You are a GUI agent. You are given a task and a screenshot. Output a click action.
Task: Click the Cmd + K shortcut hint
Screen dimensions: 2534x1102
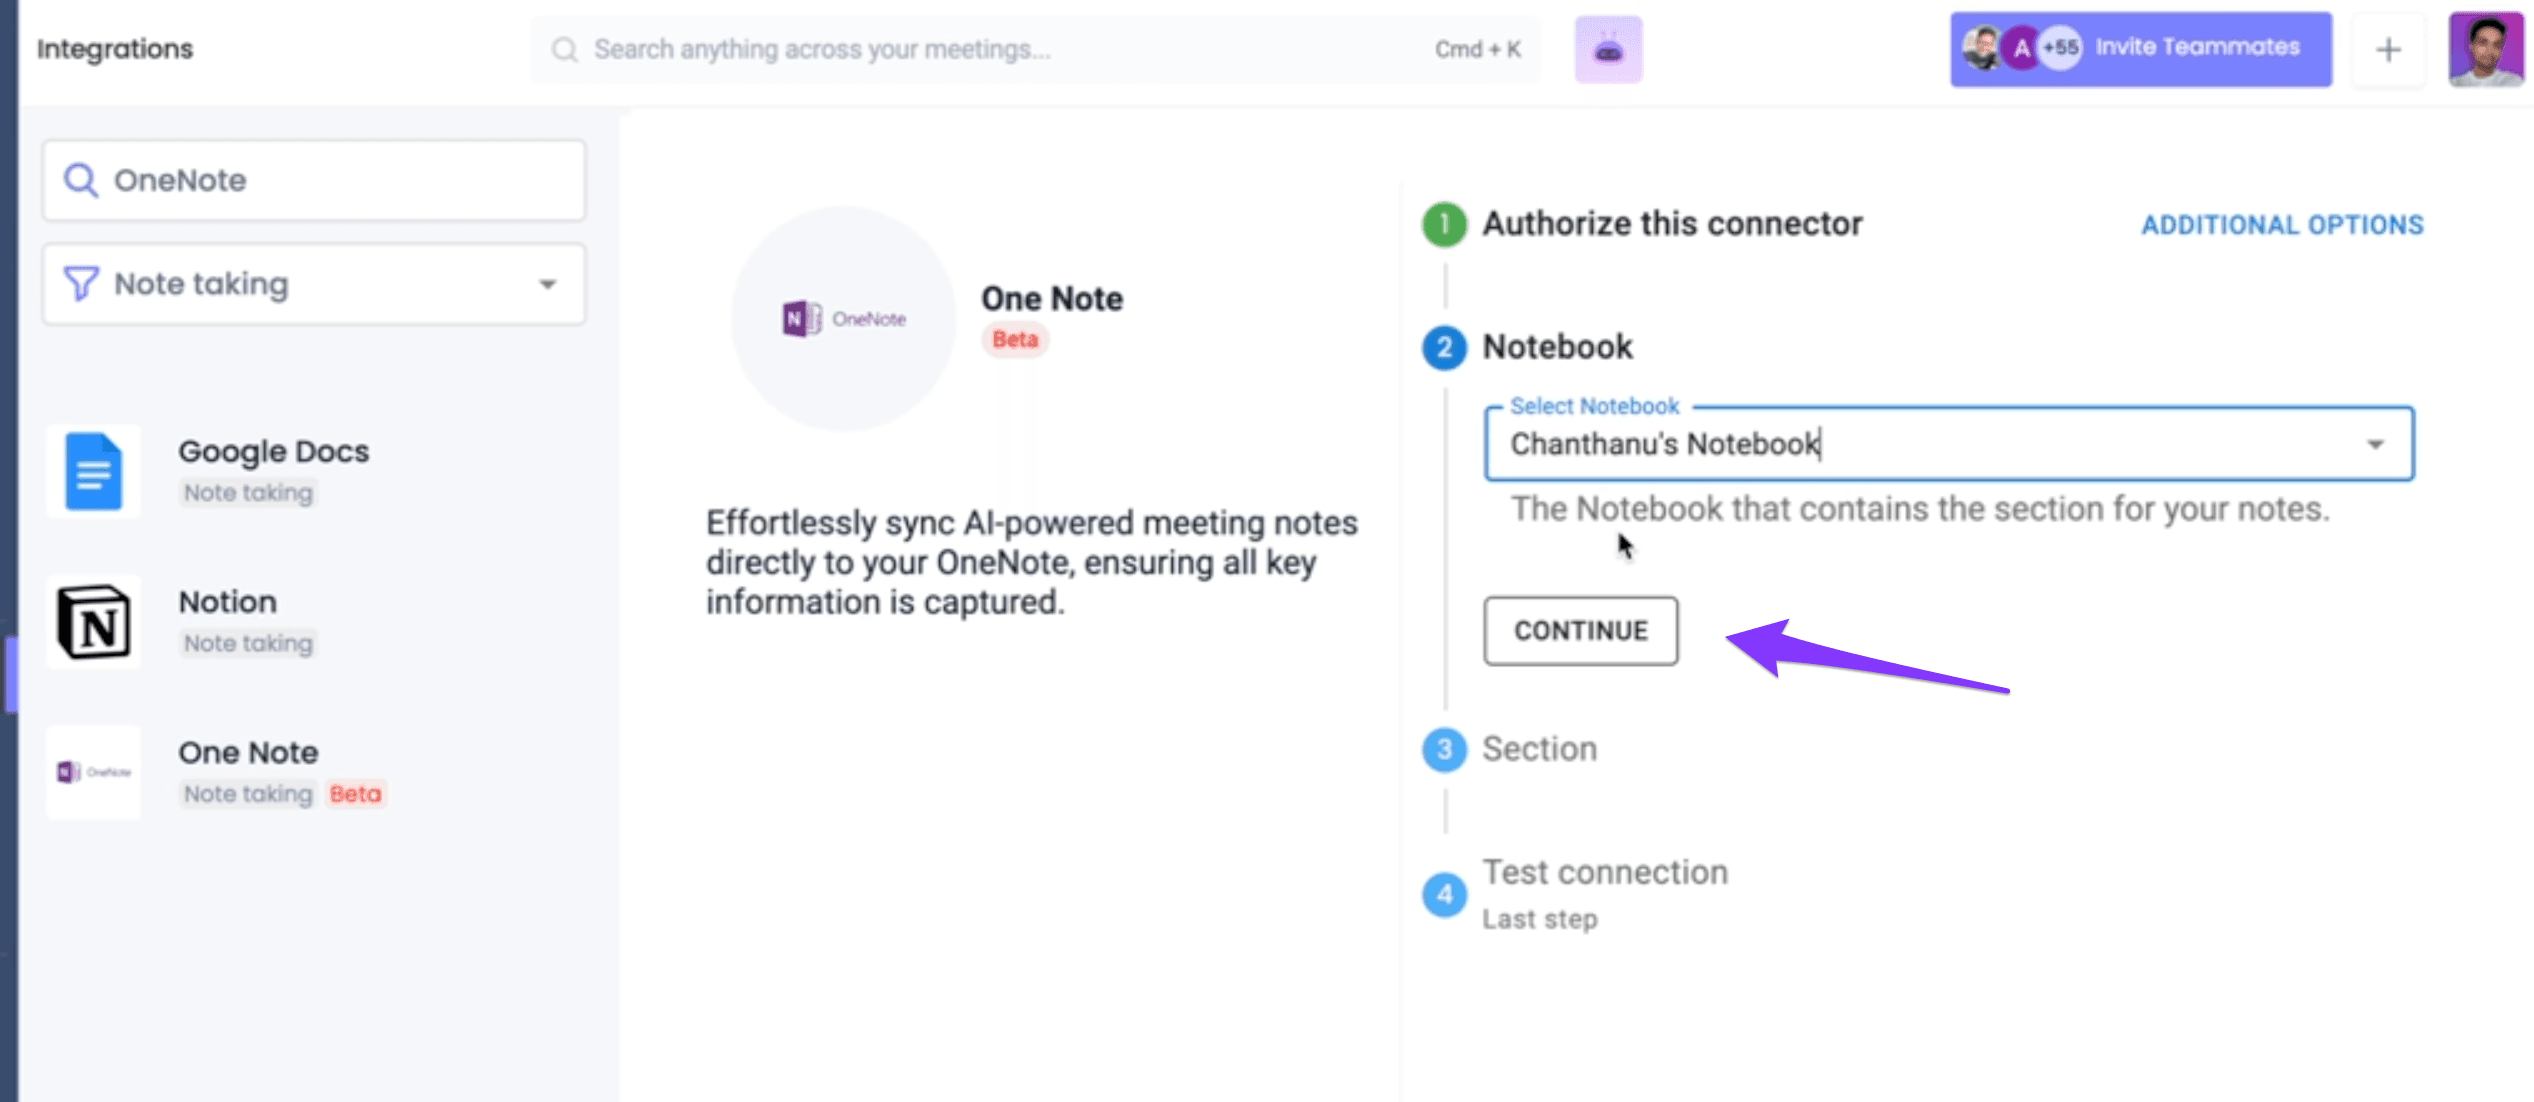pos(1477,49)
